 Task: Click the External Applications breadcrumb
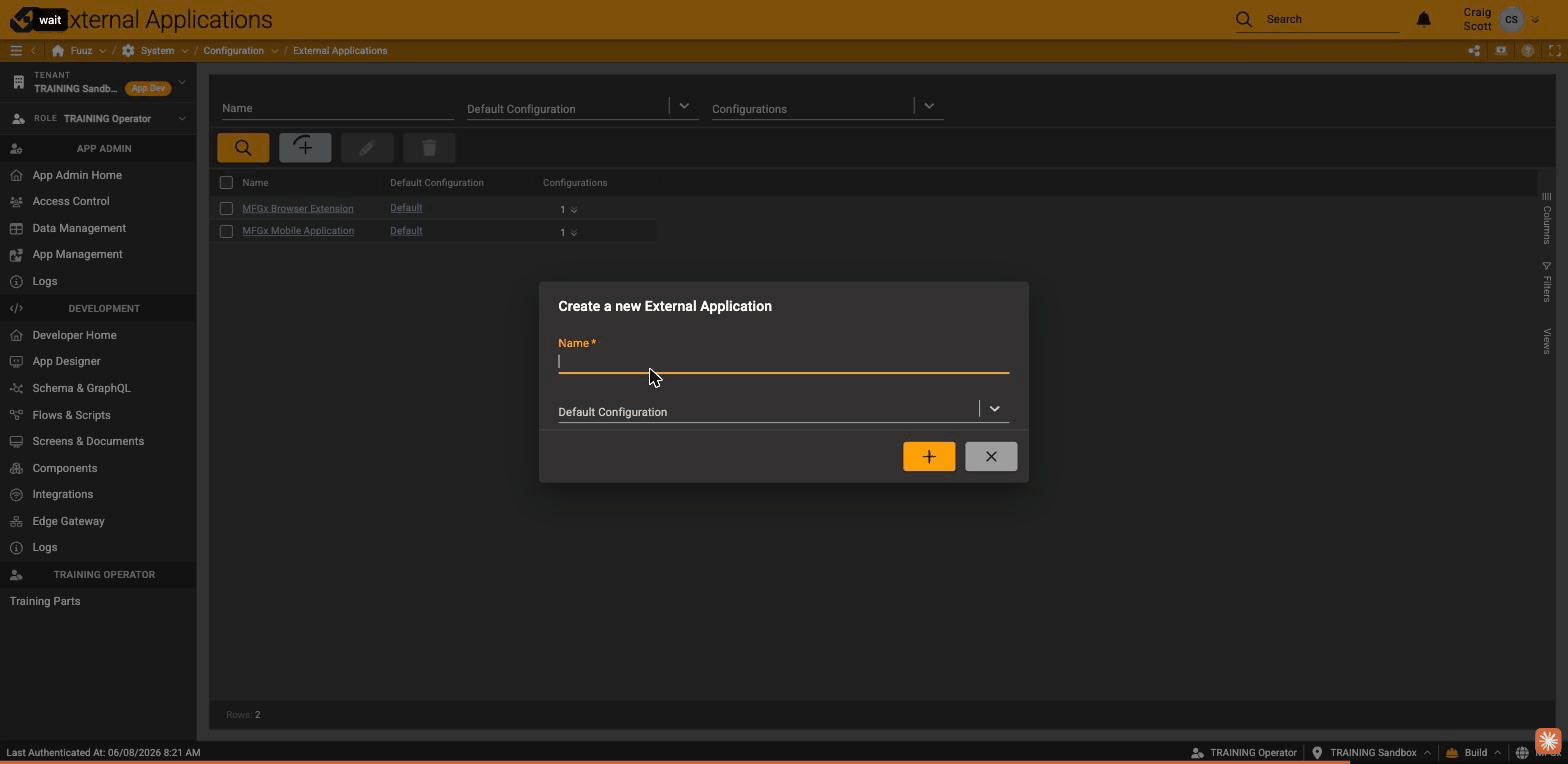(340, 50)
